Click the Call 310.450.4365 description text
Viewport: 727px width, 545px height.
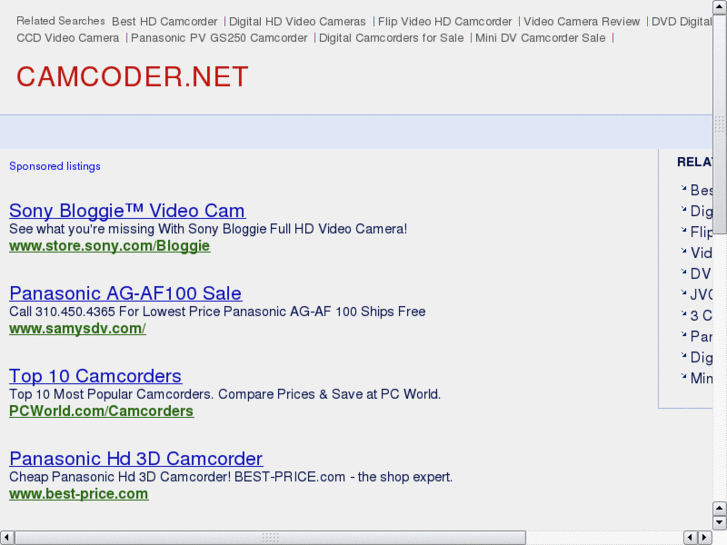(217, 311)
